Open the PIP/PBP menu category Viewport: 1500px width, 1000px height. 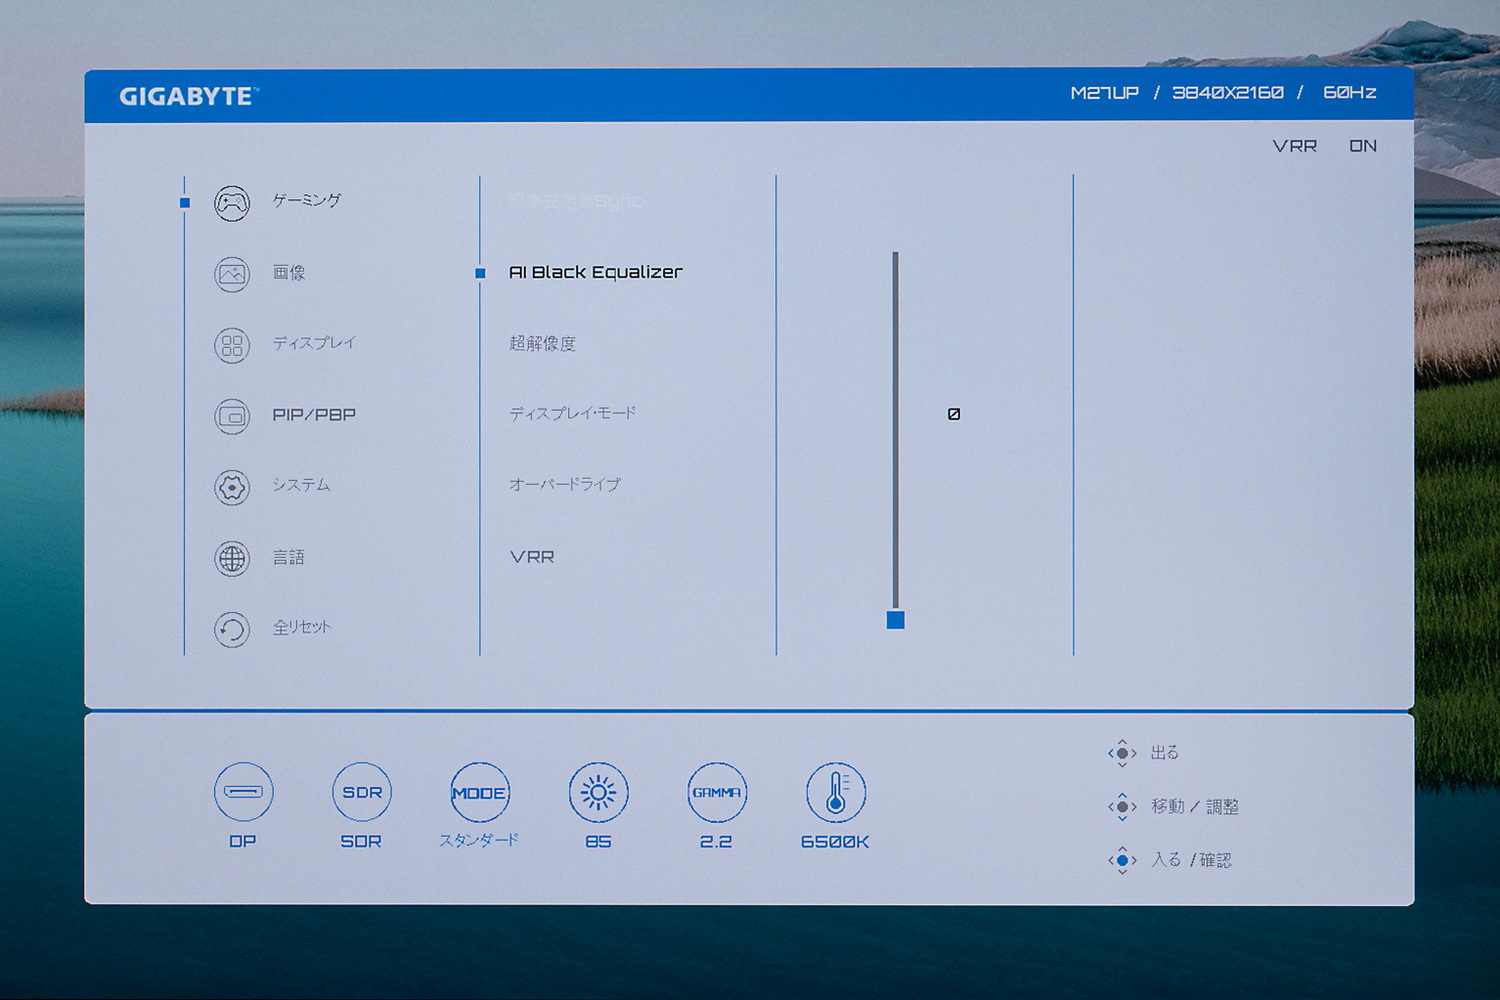click(314, 415)
